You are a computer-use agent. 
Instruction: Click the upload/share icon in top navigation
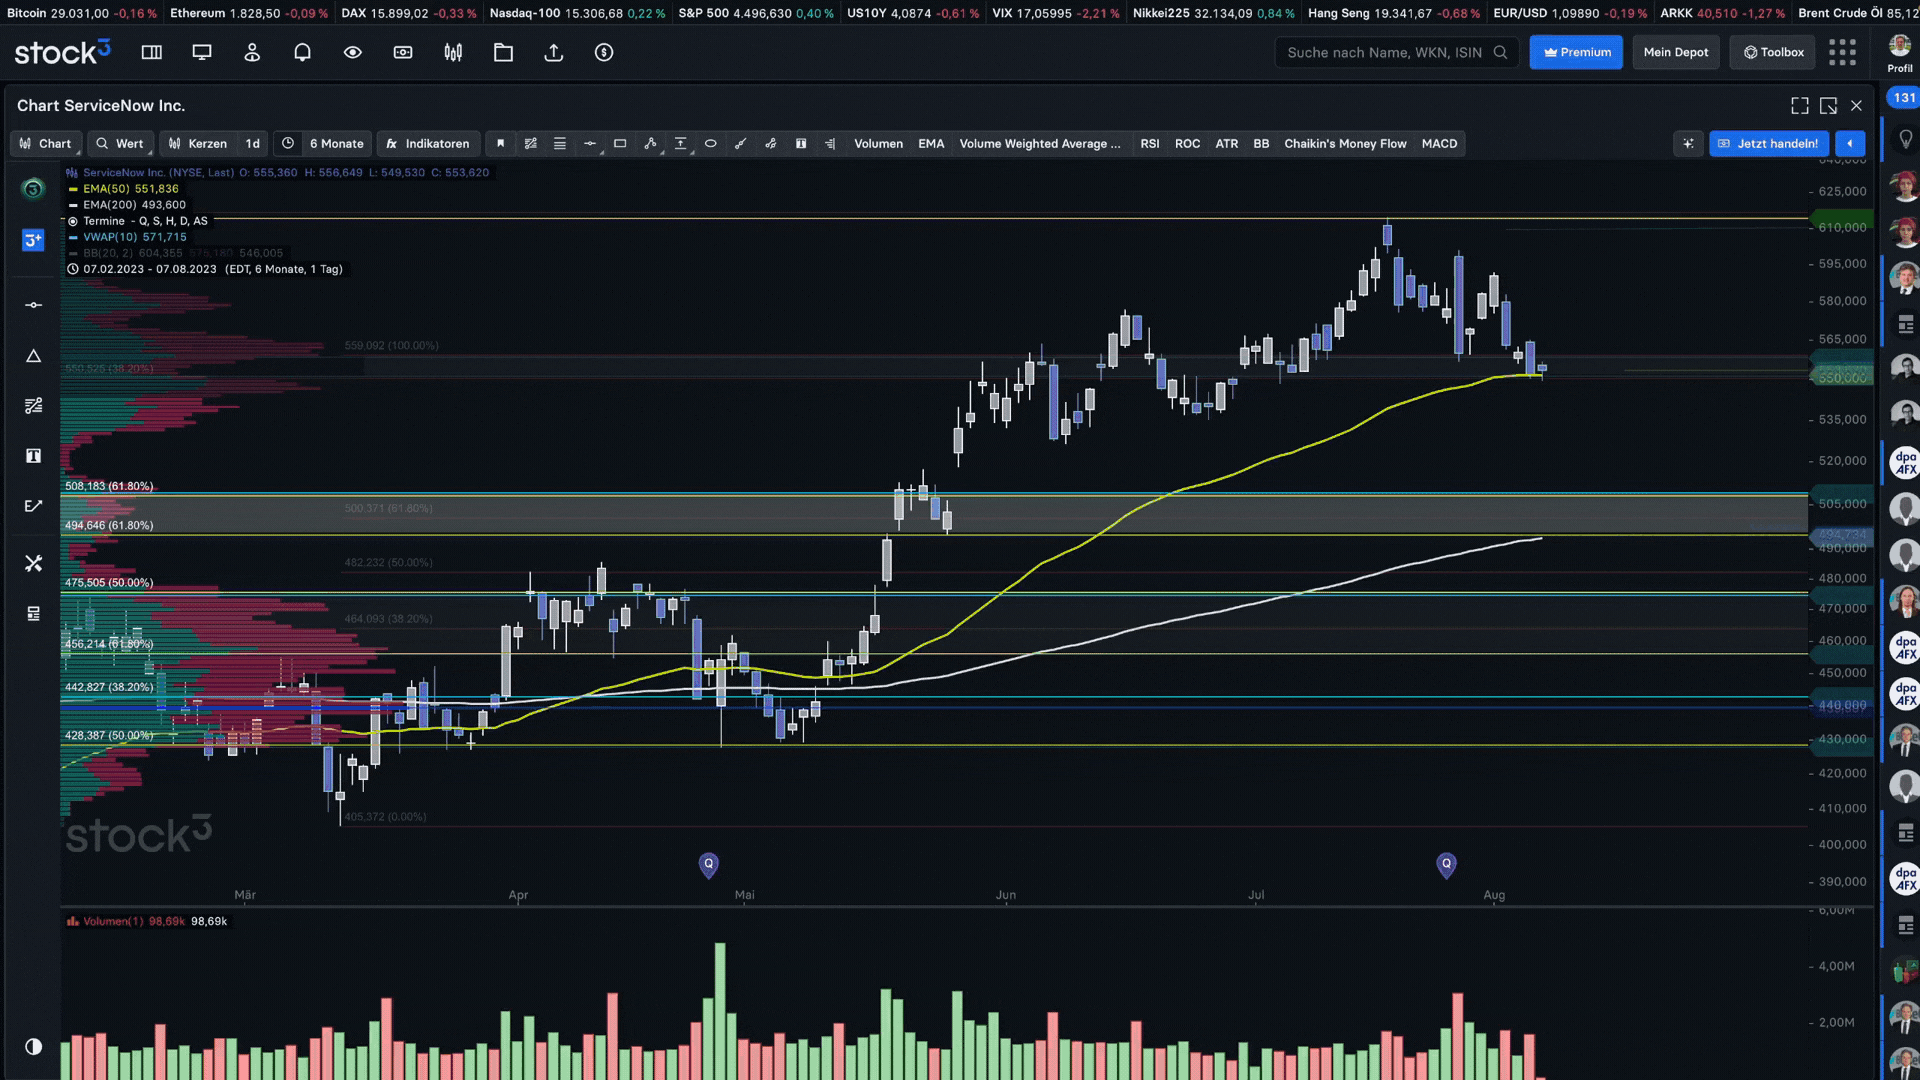(553, 52)
